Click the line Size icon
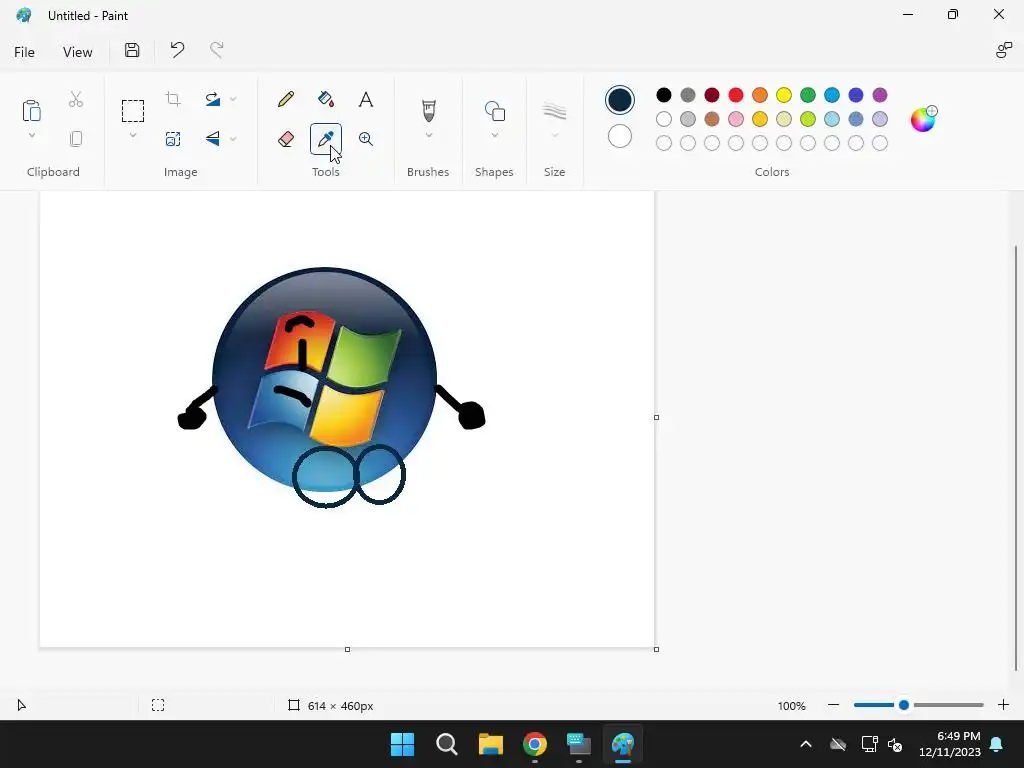Image resolution: width=1024 pixels, height=768 pixels. click(x=554, y=111)
